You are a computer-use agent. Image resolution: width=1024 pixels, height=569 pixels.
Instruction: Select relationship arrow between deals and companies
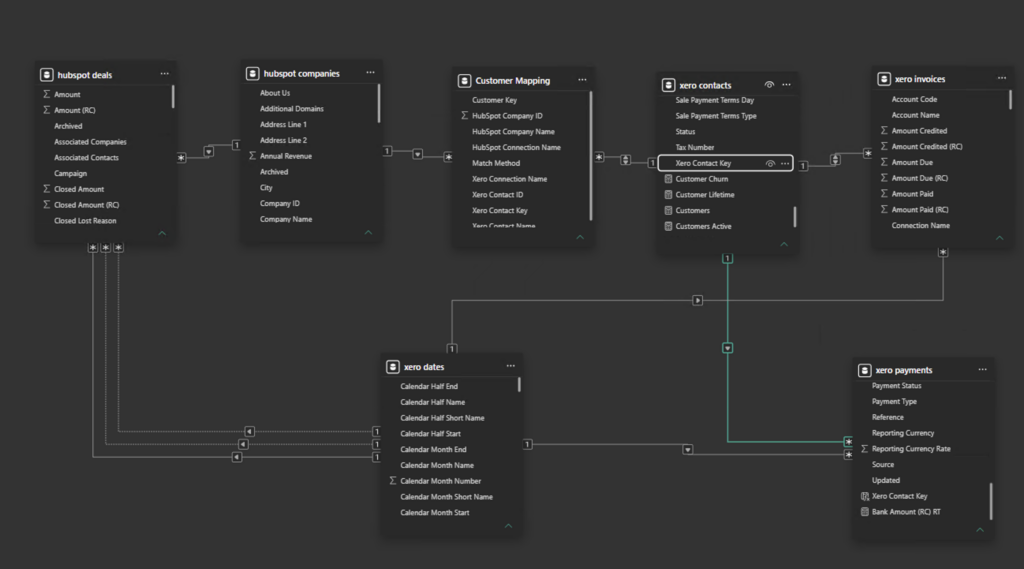(208, 152)
